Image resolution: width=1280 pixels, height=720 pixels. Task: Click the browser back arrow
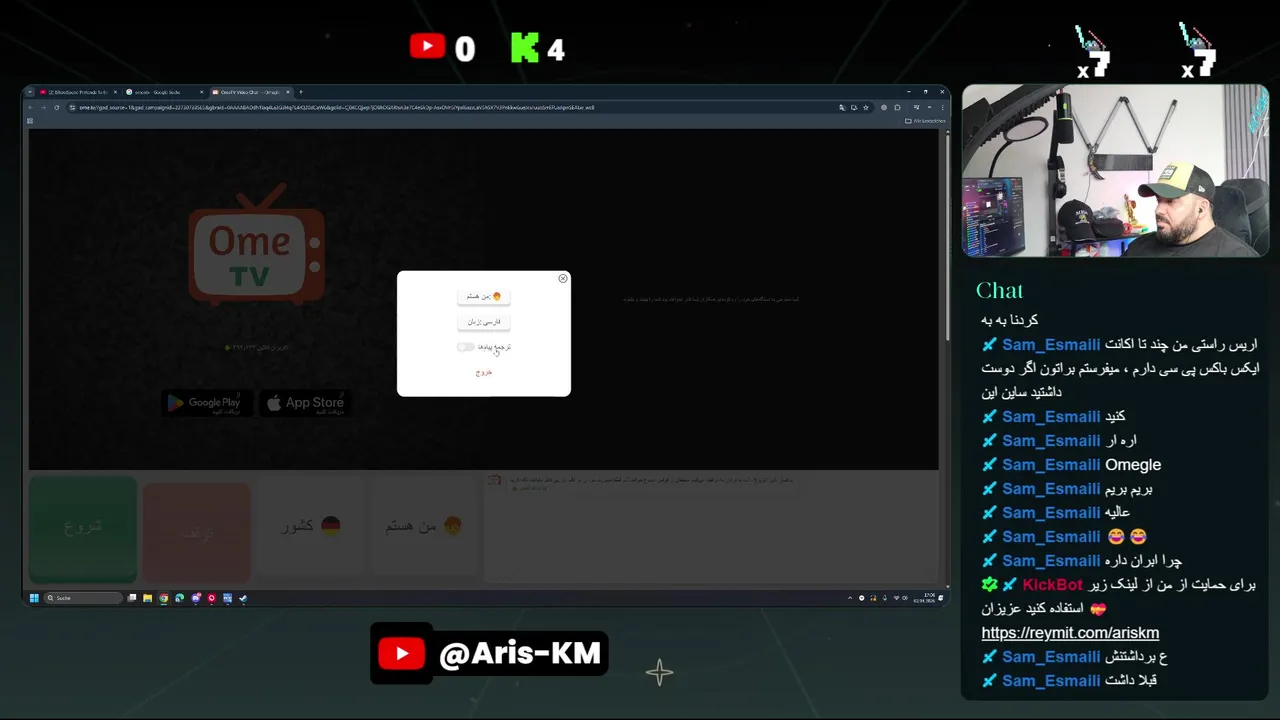(31, 107)
